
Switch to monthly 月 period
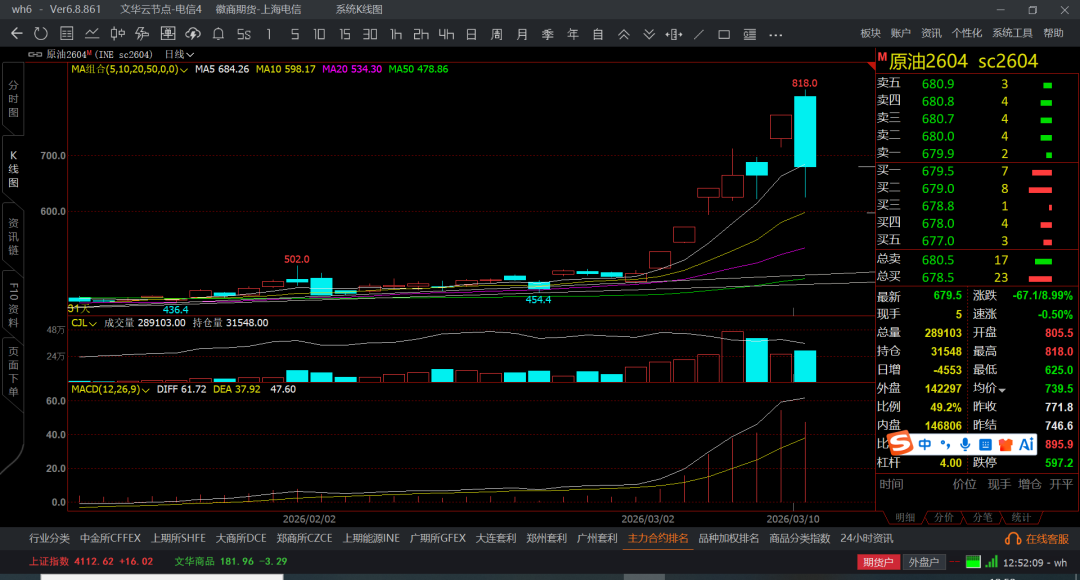pos(522,34)
